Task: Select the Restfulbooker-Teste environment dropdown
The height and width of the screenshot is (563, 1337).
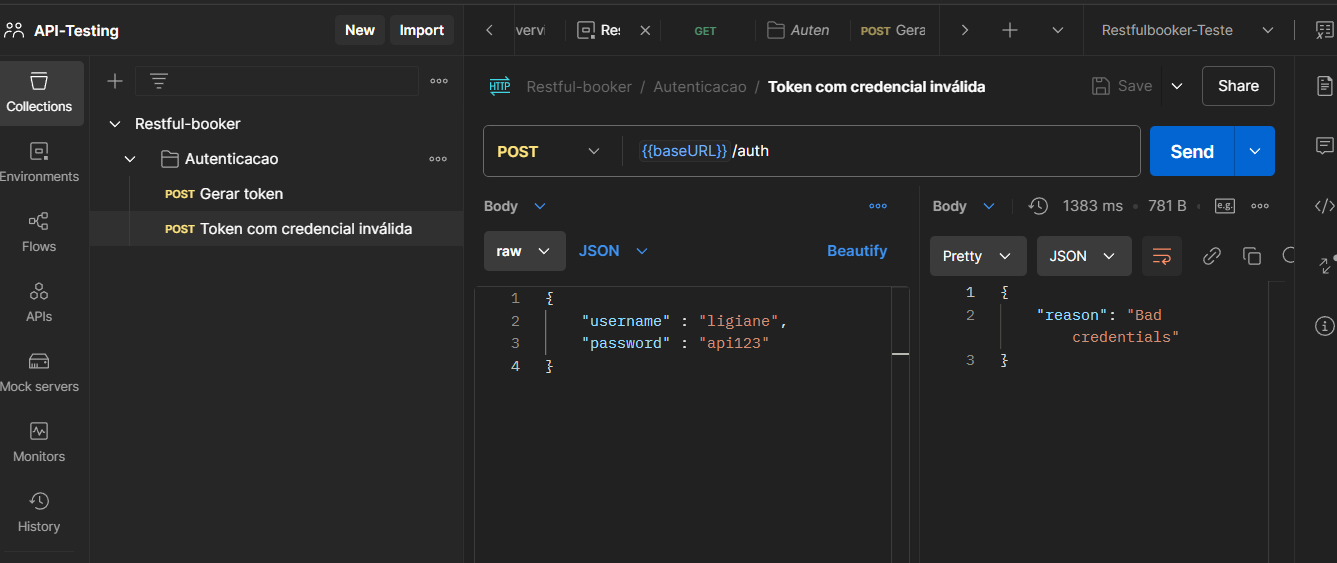Action: (1187, 30)
